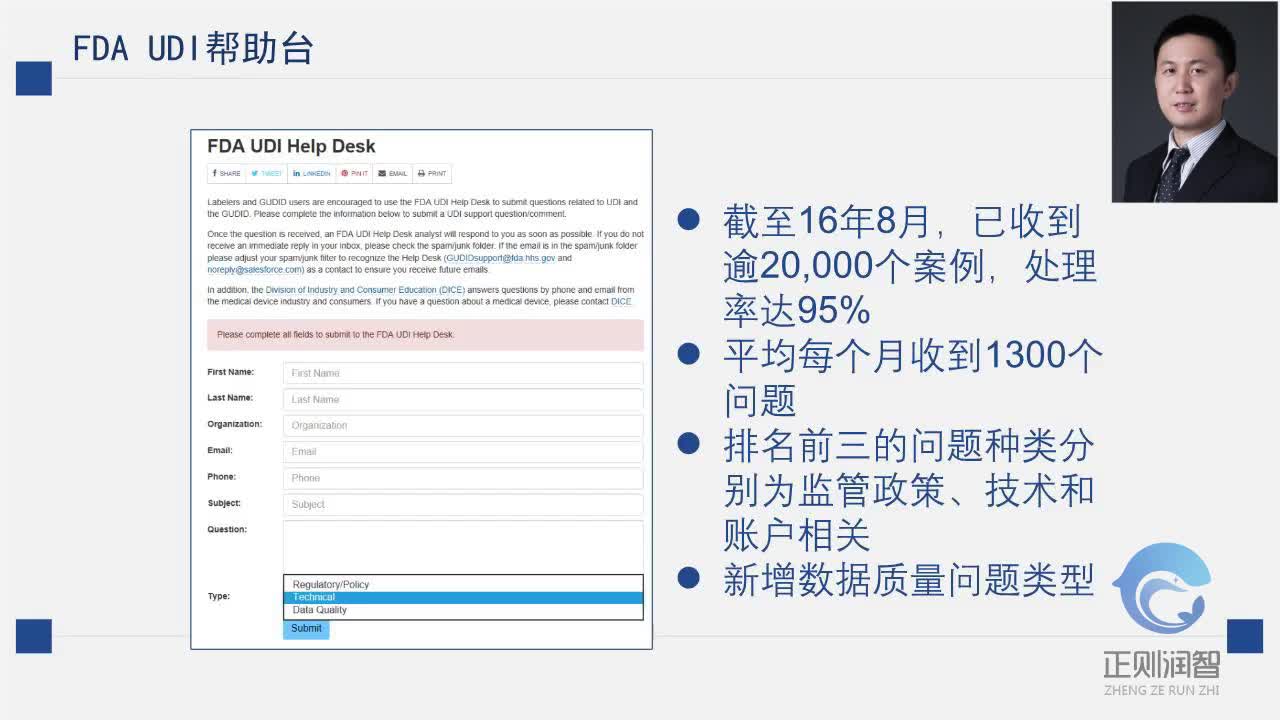Select Regulatory/Policy in the Type list
Image resolution: width=1280 pixels, height=720 pixels.
click(x=331, y=585)
